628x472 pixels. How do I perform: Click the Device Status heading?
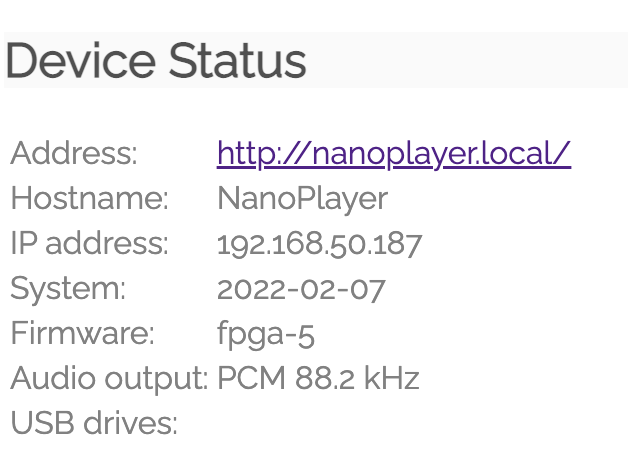(156, 62)
